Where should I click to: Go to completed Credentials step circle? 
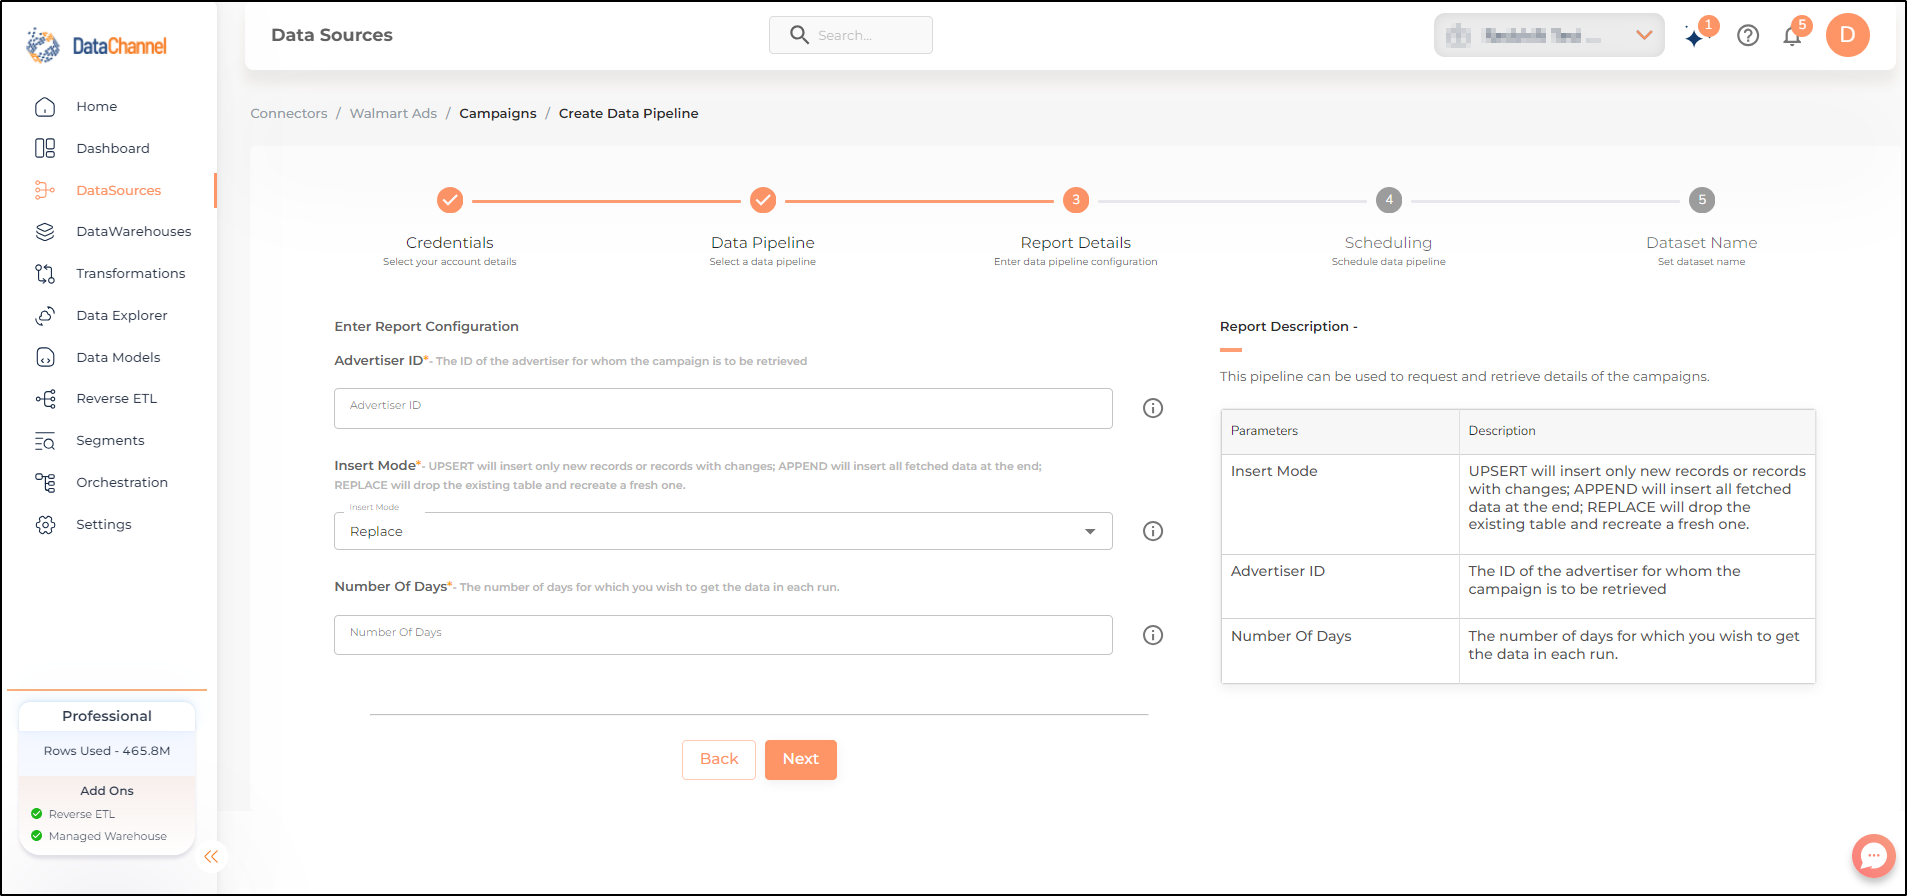[450, 200]
